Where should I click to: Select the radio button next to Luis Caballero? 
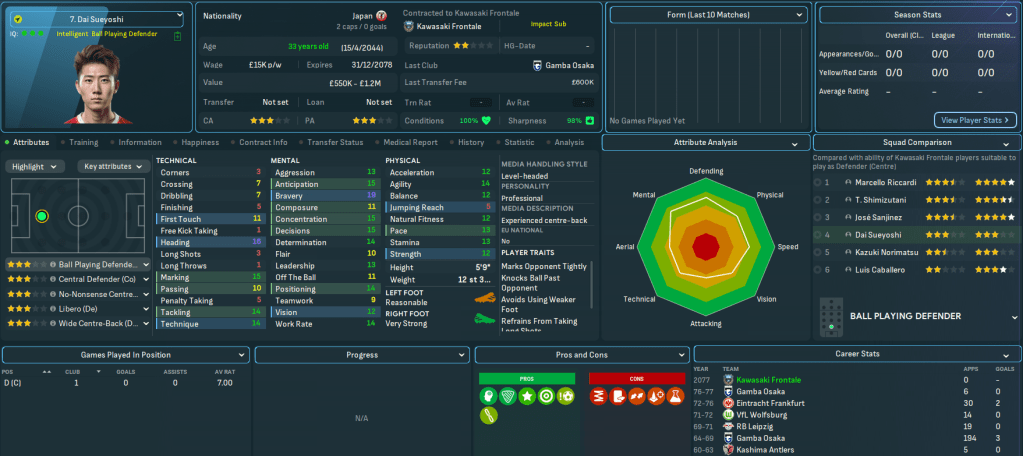pyautogui.click(x=817, y=270)
